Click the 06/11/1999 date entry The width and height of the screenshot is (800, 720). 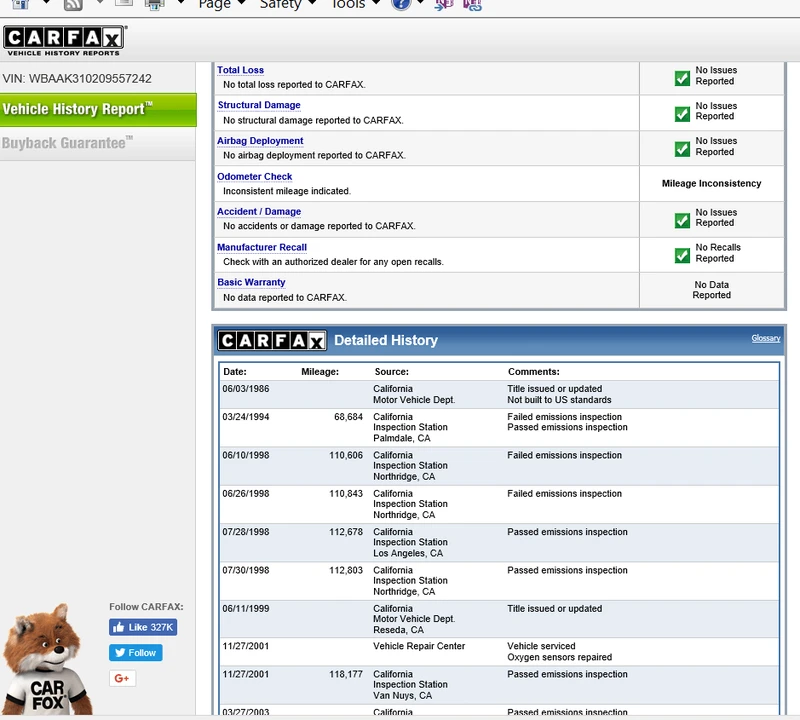click(x=246, y=609)
